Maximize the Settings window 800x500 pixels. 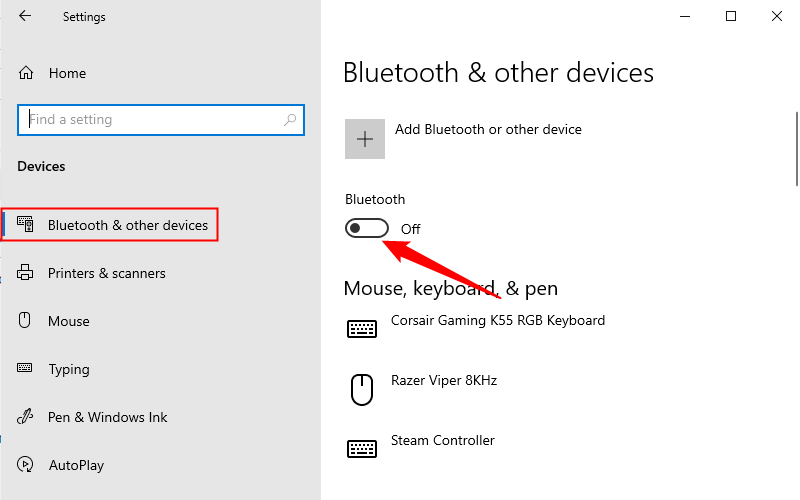pos(731,16)
